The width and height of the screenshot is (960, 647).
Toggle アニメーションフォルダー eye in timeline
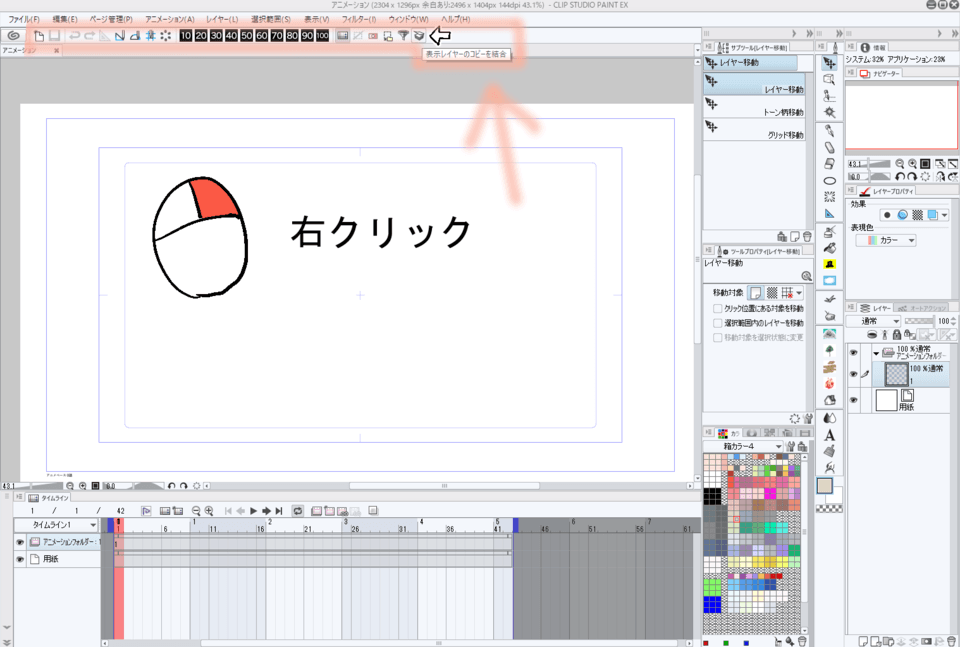20,542
